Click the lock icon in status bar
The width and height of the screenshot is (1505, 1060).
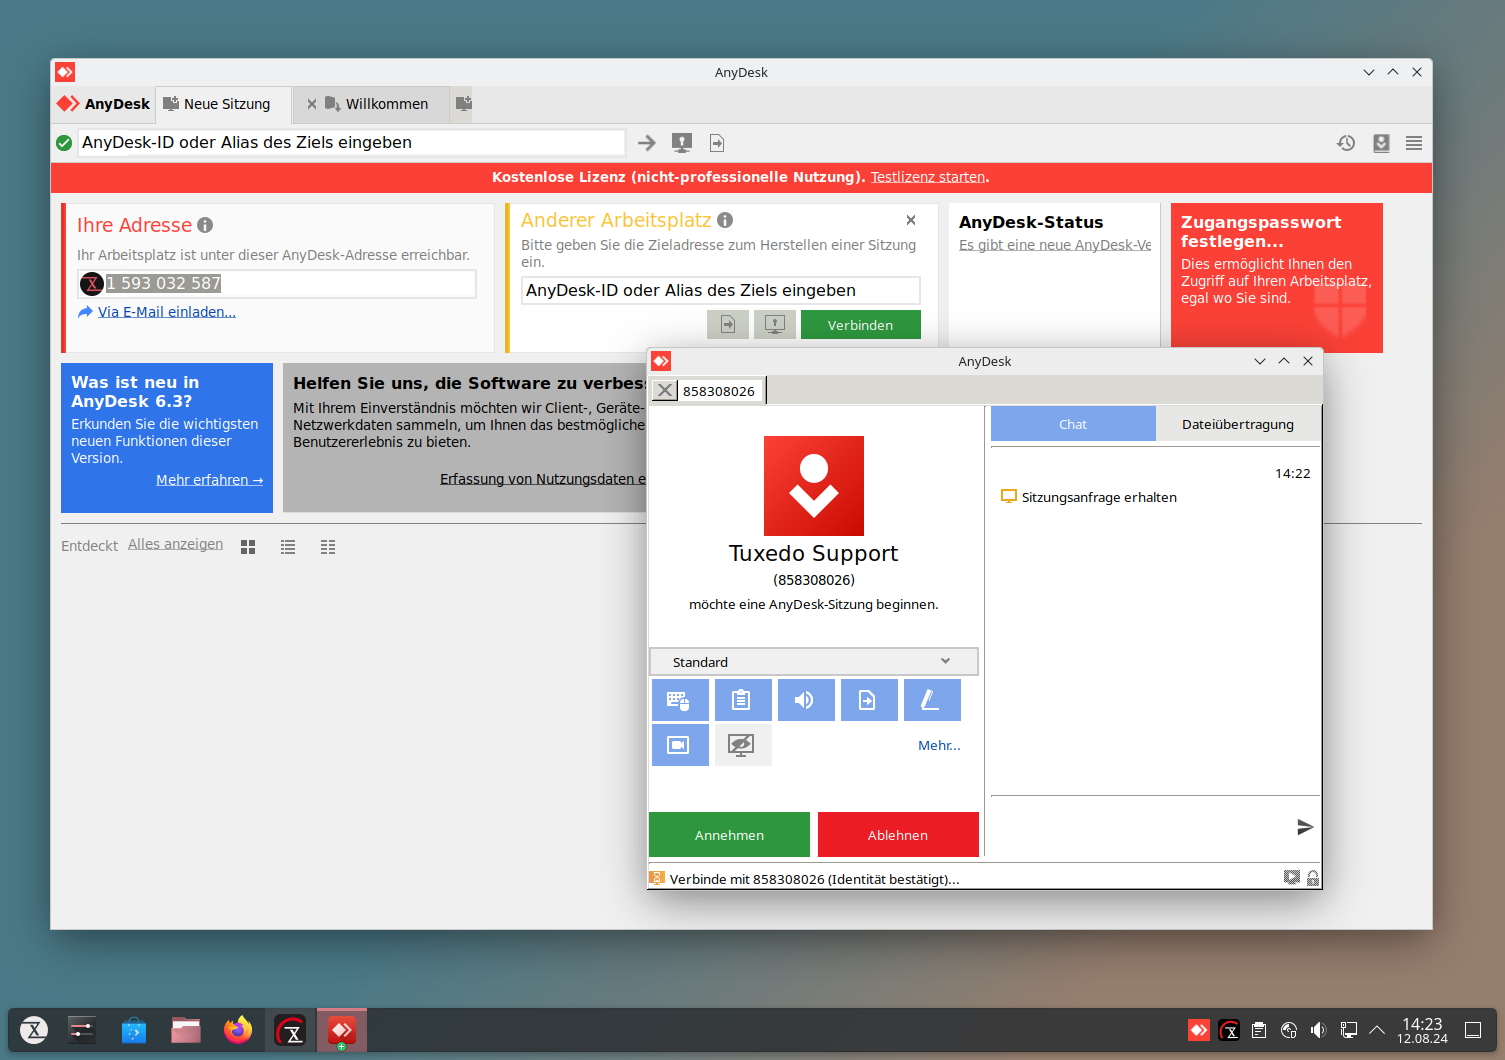pos(1313,878)
